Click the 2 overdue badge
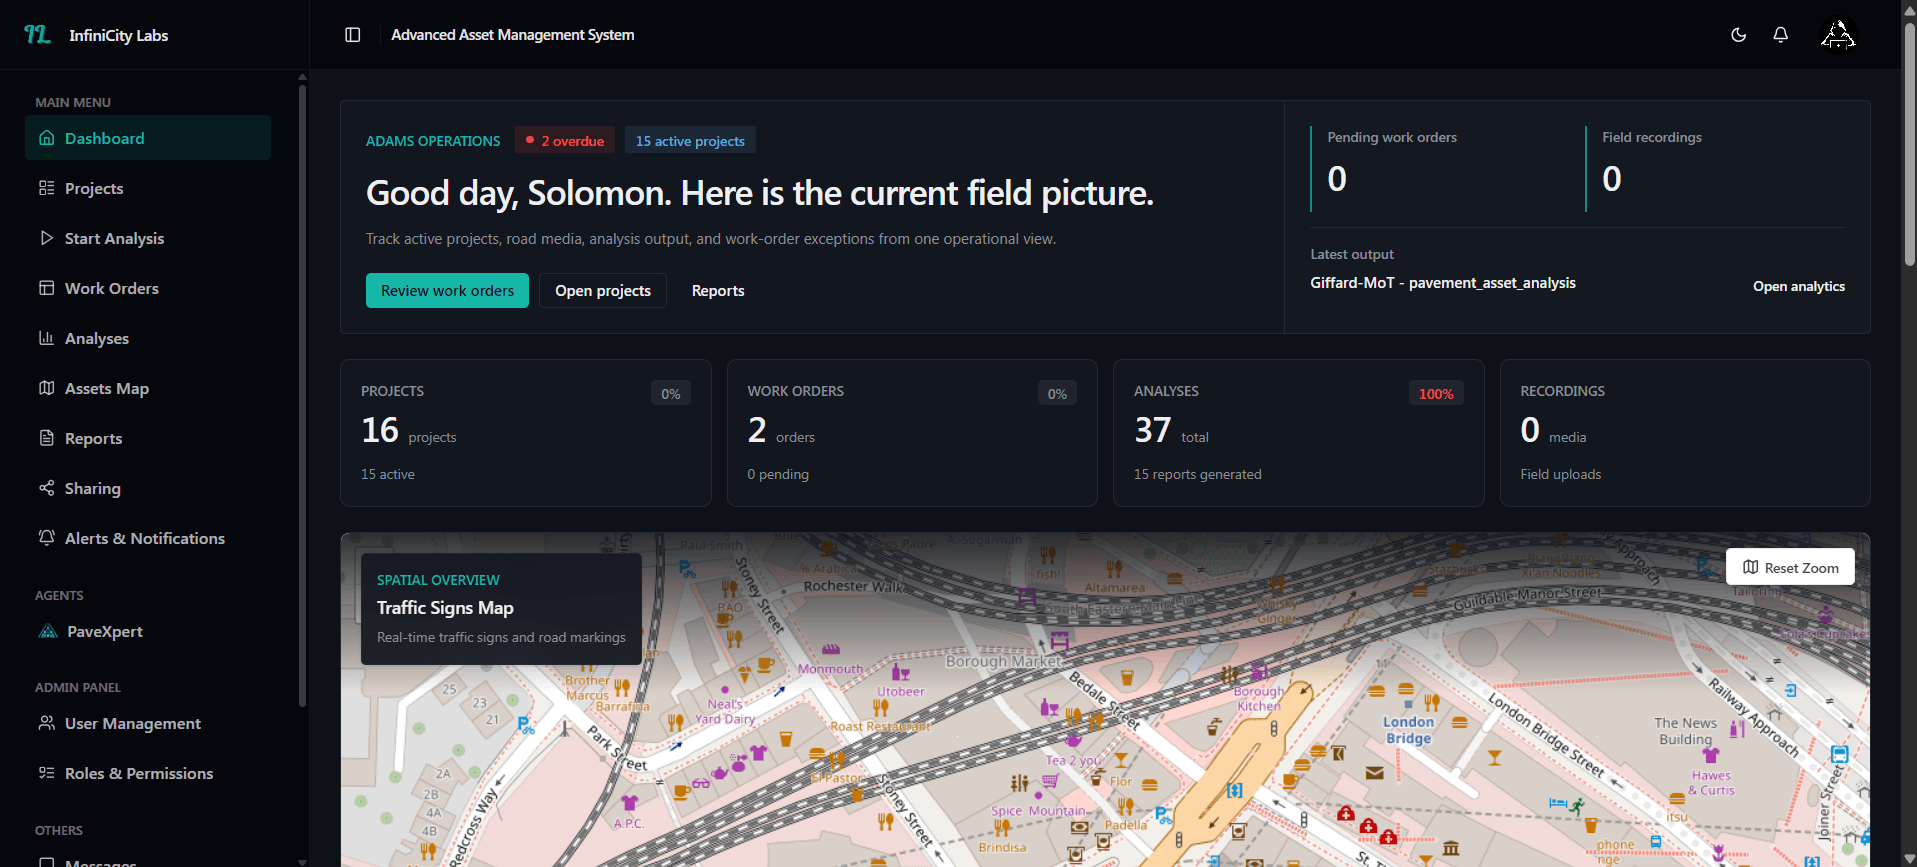The image size is (1917, 867). (565, 141)
